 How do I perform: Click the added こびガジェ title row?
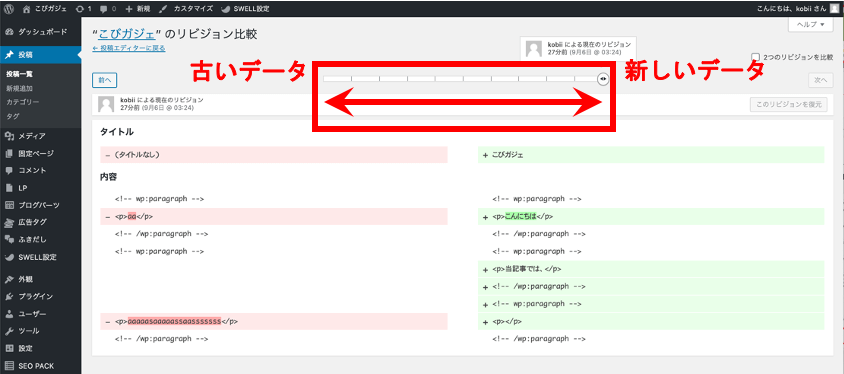(x=651, y=154)
